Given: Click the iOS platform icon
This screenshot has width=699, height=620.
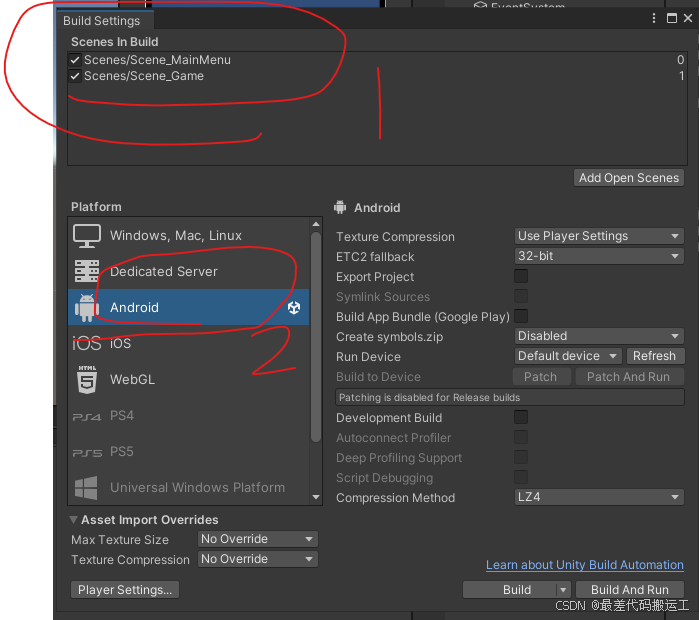Looking at the screenshot, I should [87, 344].
